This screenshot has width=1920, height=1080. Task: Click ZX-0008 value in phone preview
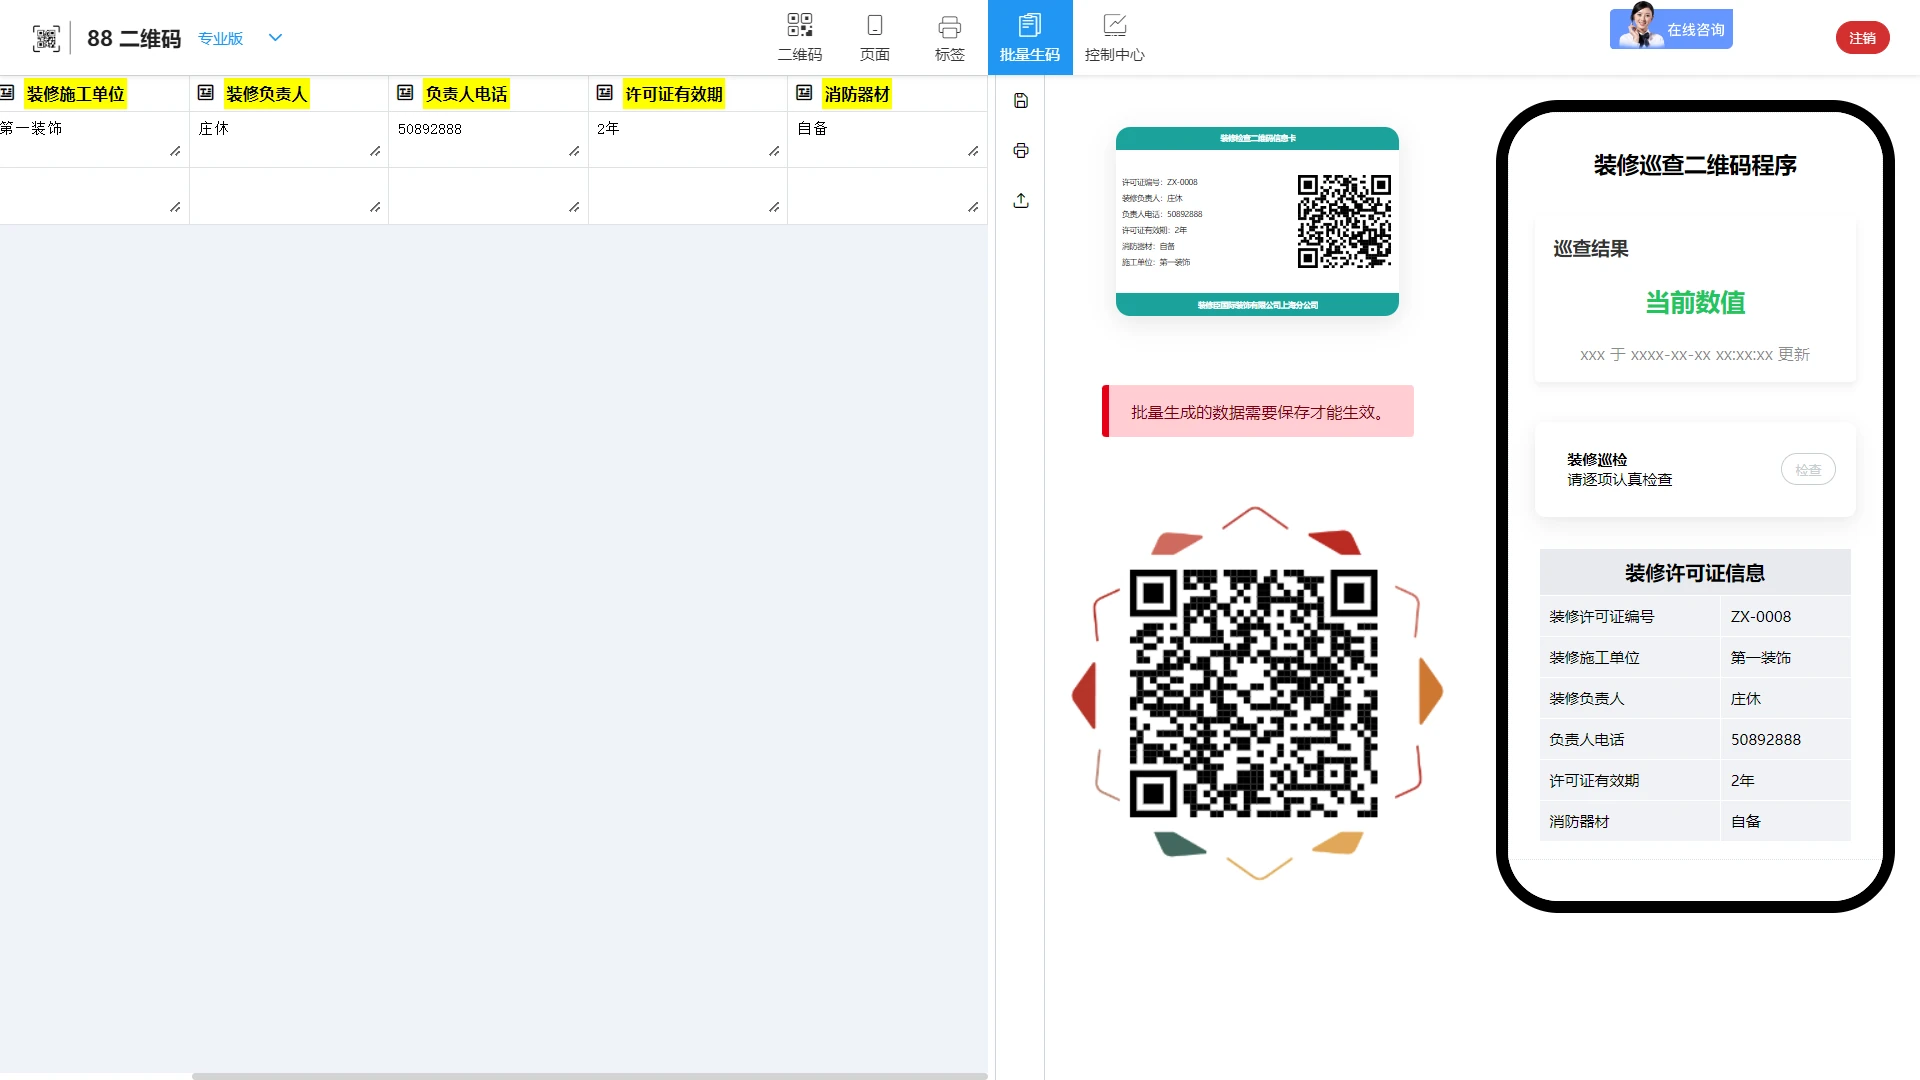tap(1761, 616)
